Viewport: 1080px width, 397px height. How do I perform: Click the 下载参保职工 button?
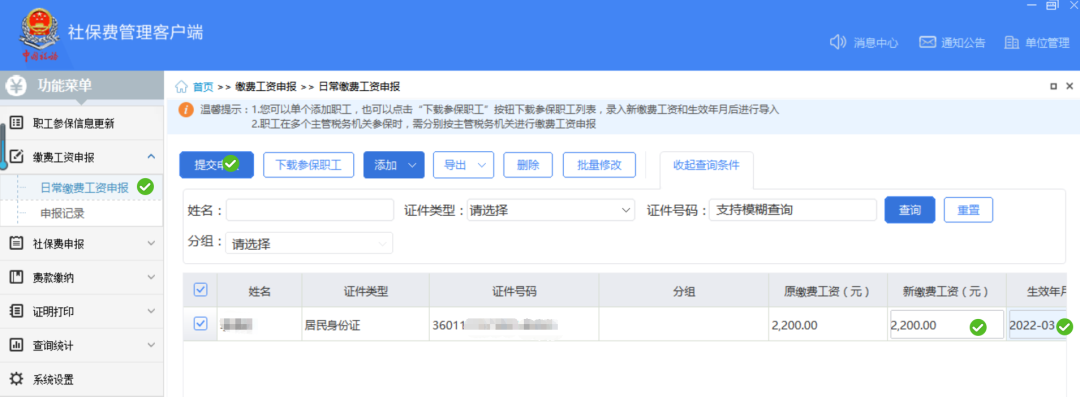coord(309,165)
